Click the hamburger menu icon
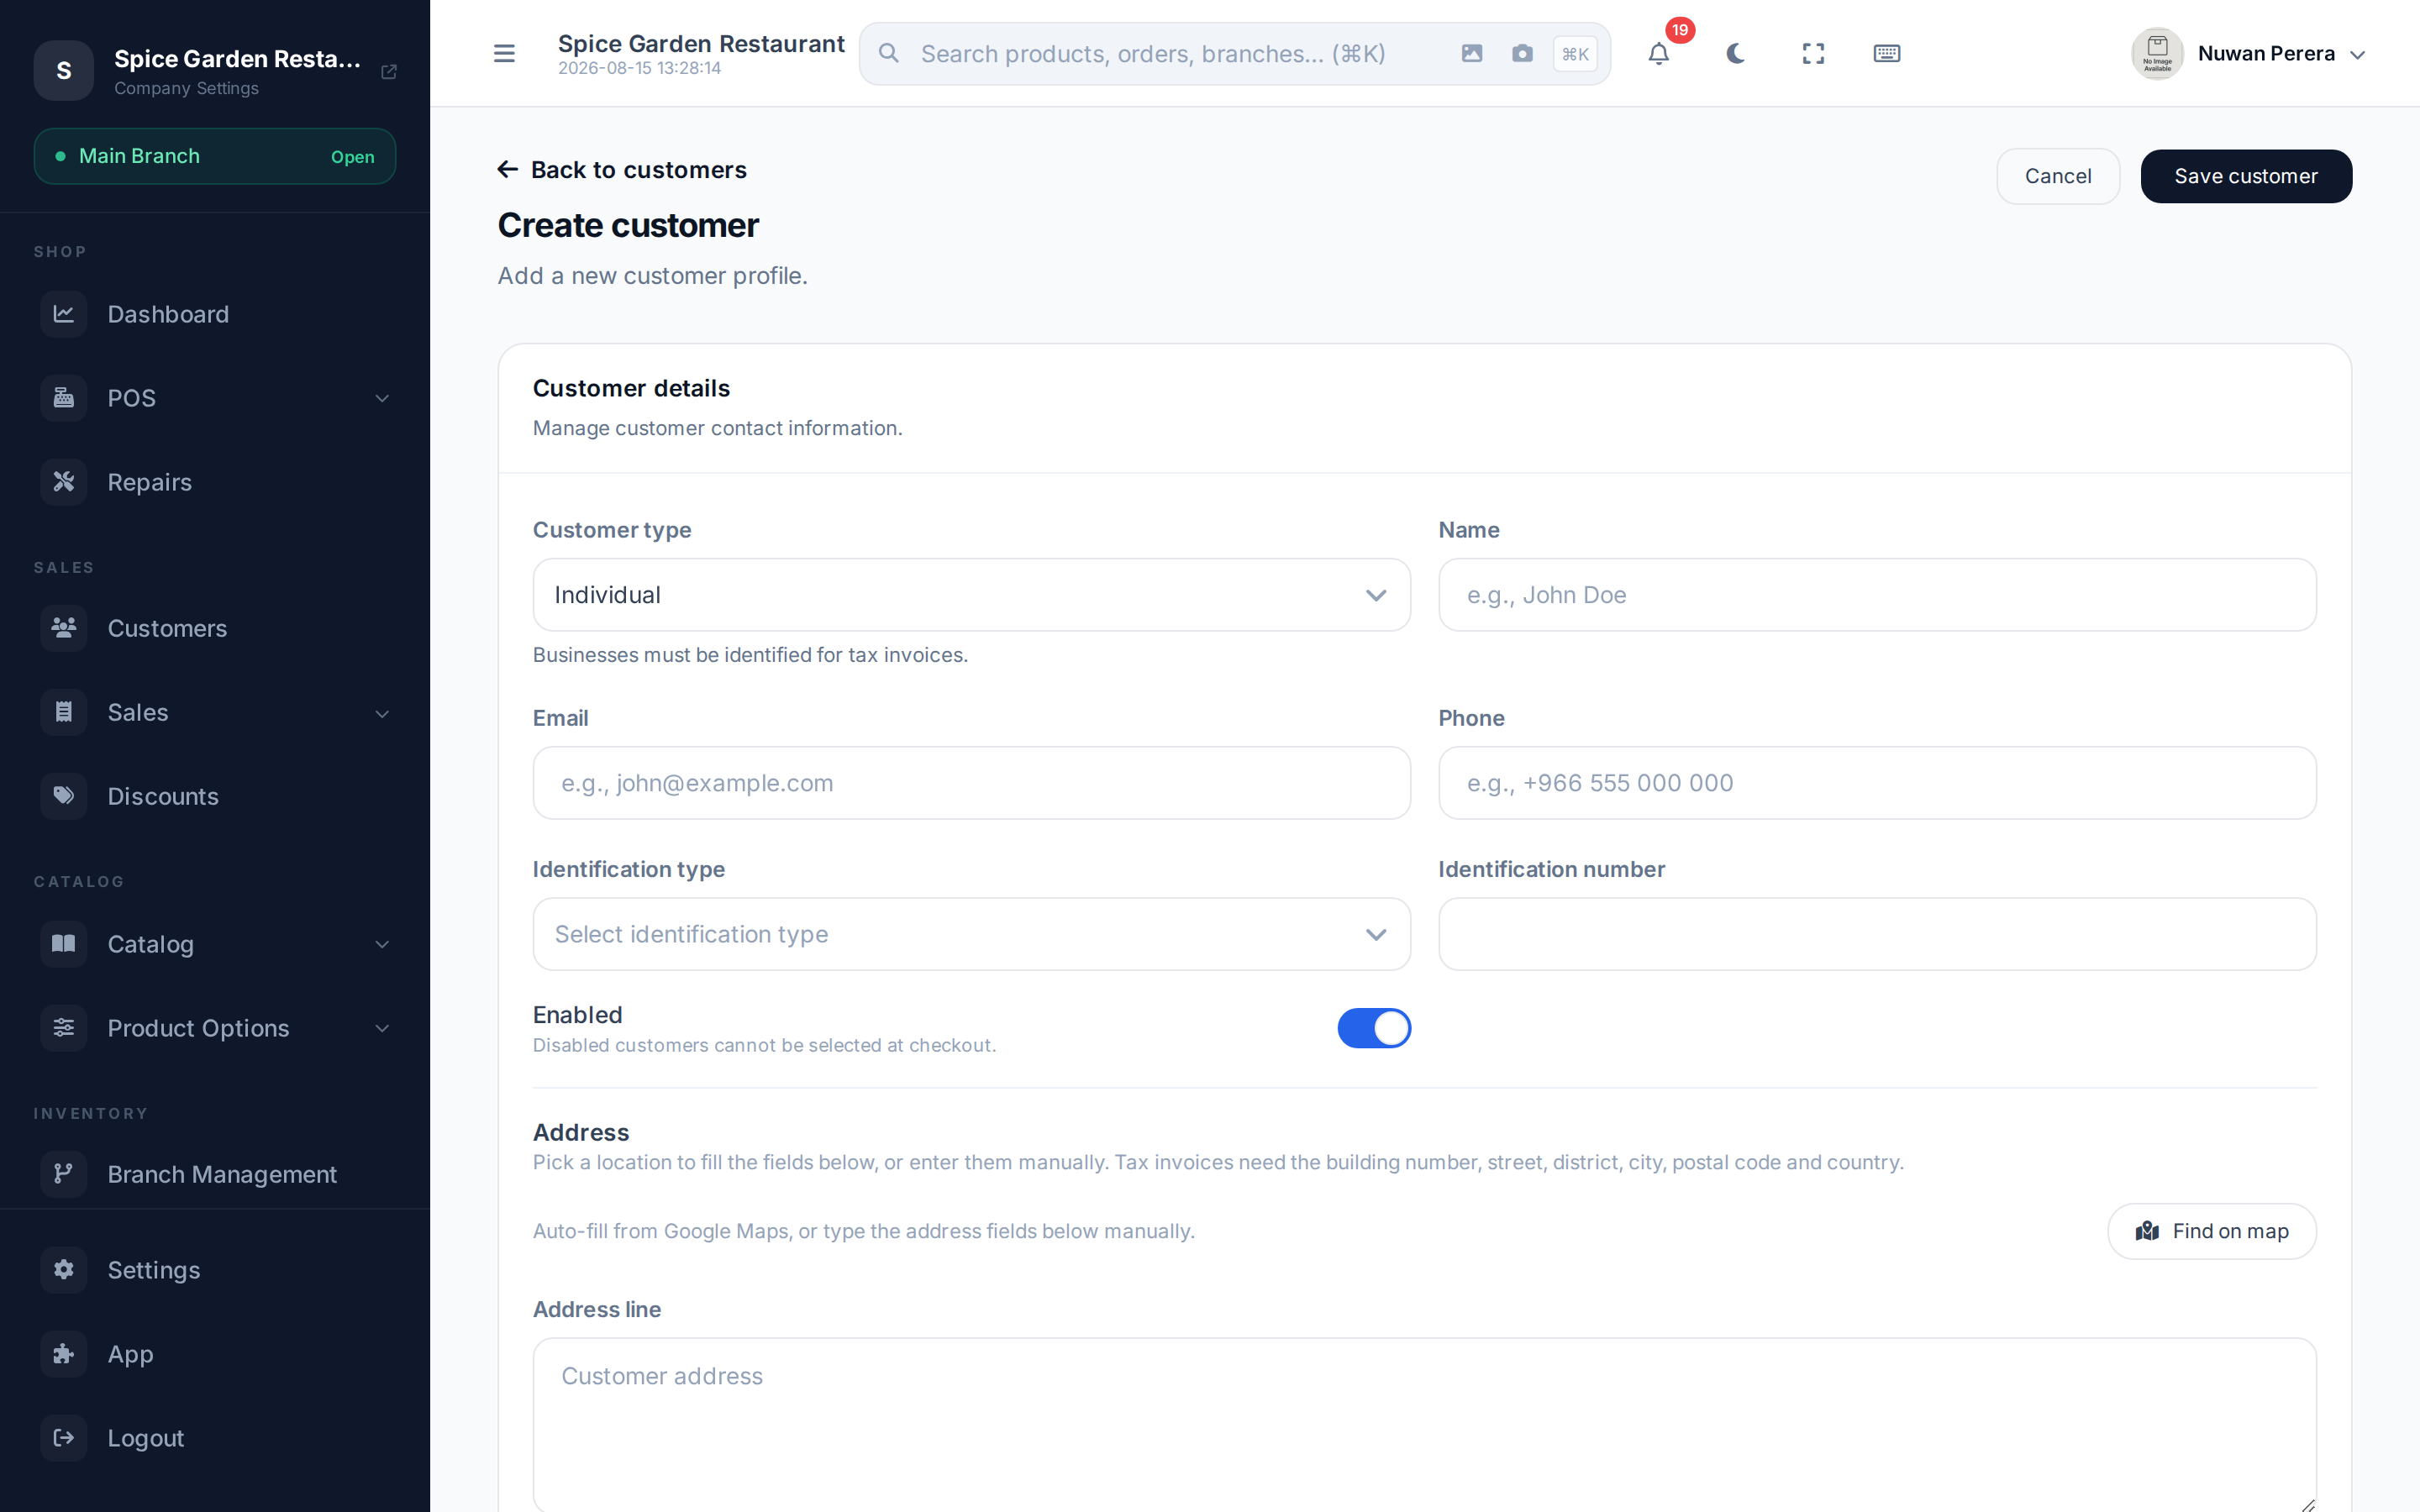 tap(504, 53)
